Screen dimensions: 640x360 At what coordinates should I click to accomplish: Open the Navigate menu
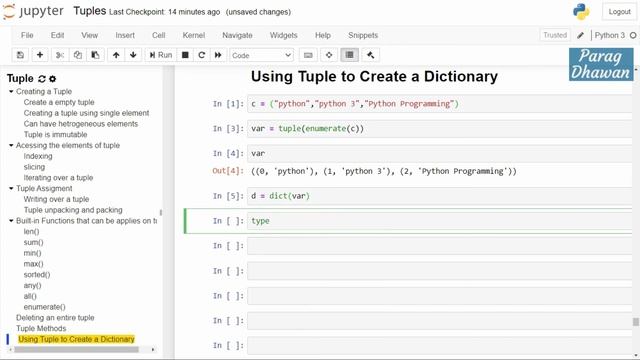click(237, 36)
